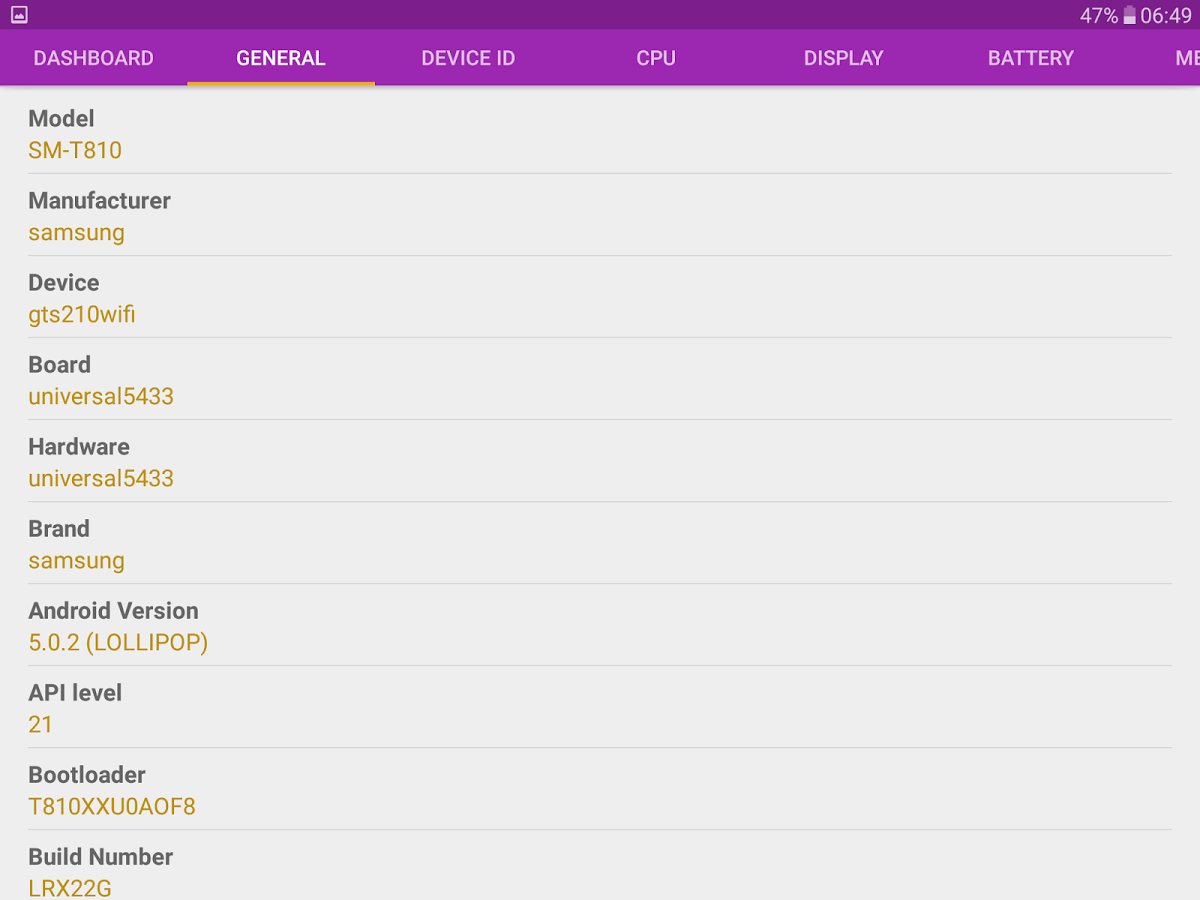Select the samsung value under Brand
The image size is (1200, 900).
tap(76, 561)
